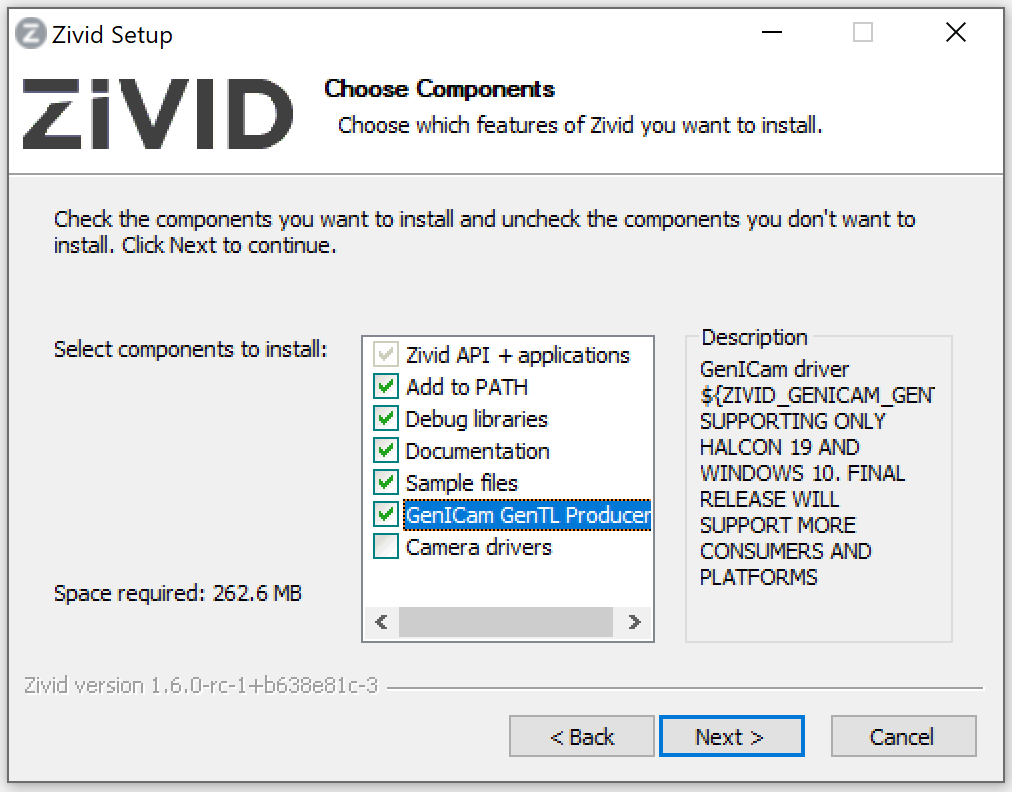This screenshot has width=1012, height=792.
Task: Uncheck the Add to PATH checkbox
Action: (385, 387)
